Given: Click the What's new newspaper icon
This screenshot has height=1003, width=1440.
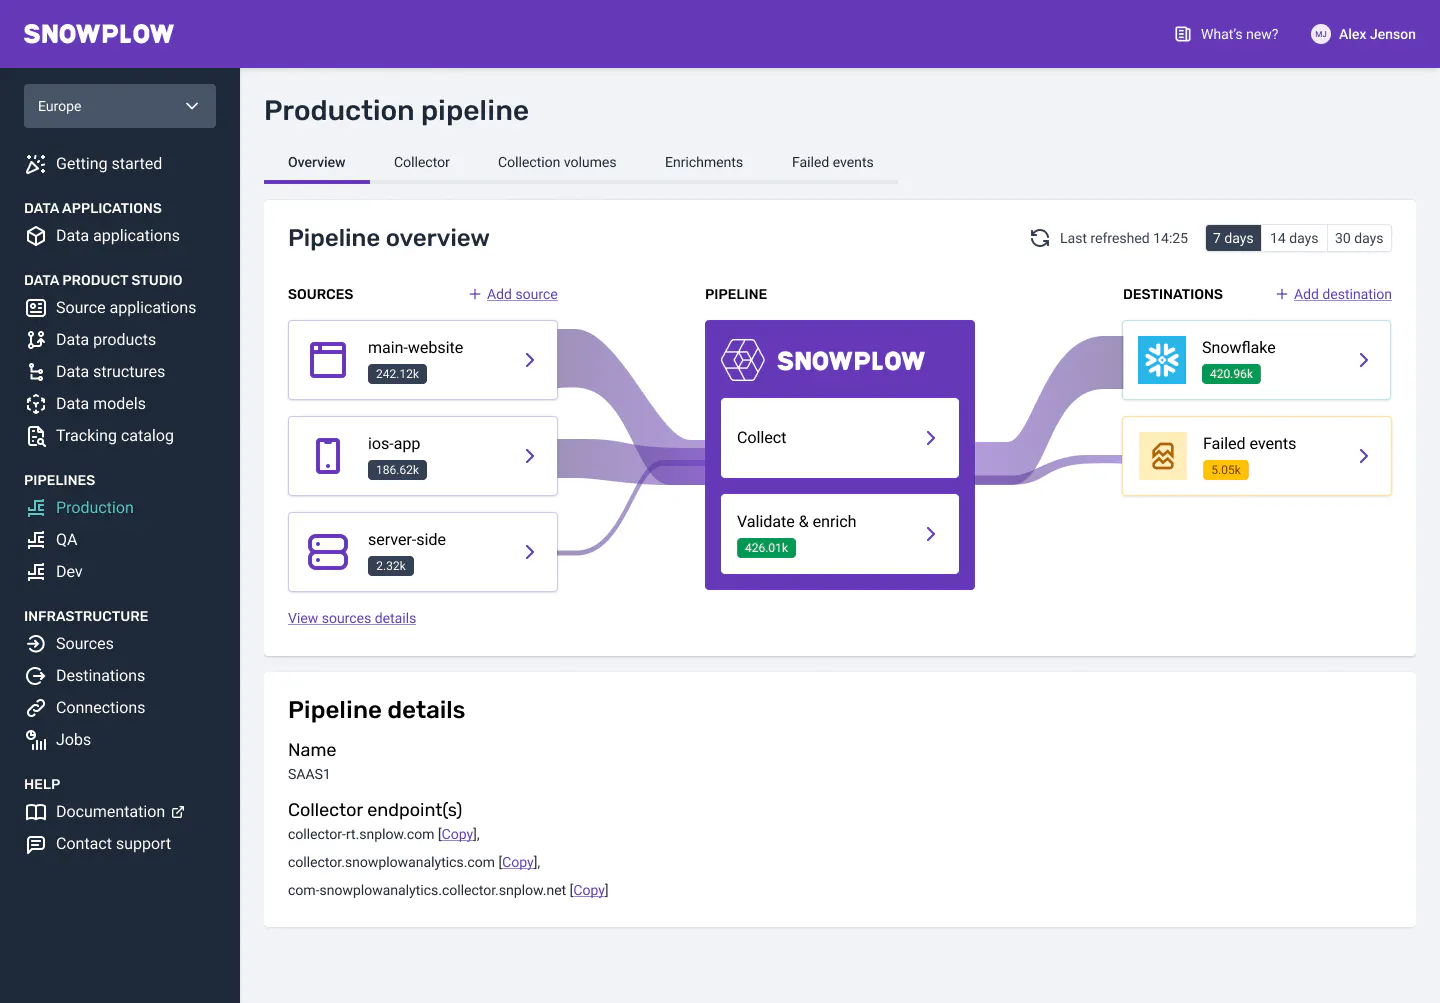Looking at the screenshot, I should point(1183,34).
